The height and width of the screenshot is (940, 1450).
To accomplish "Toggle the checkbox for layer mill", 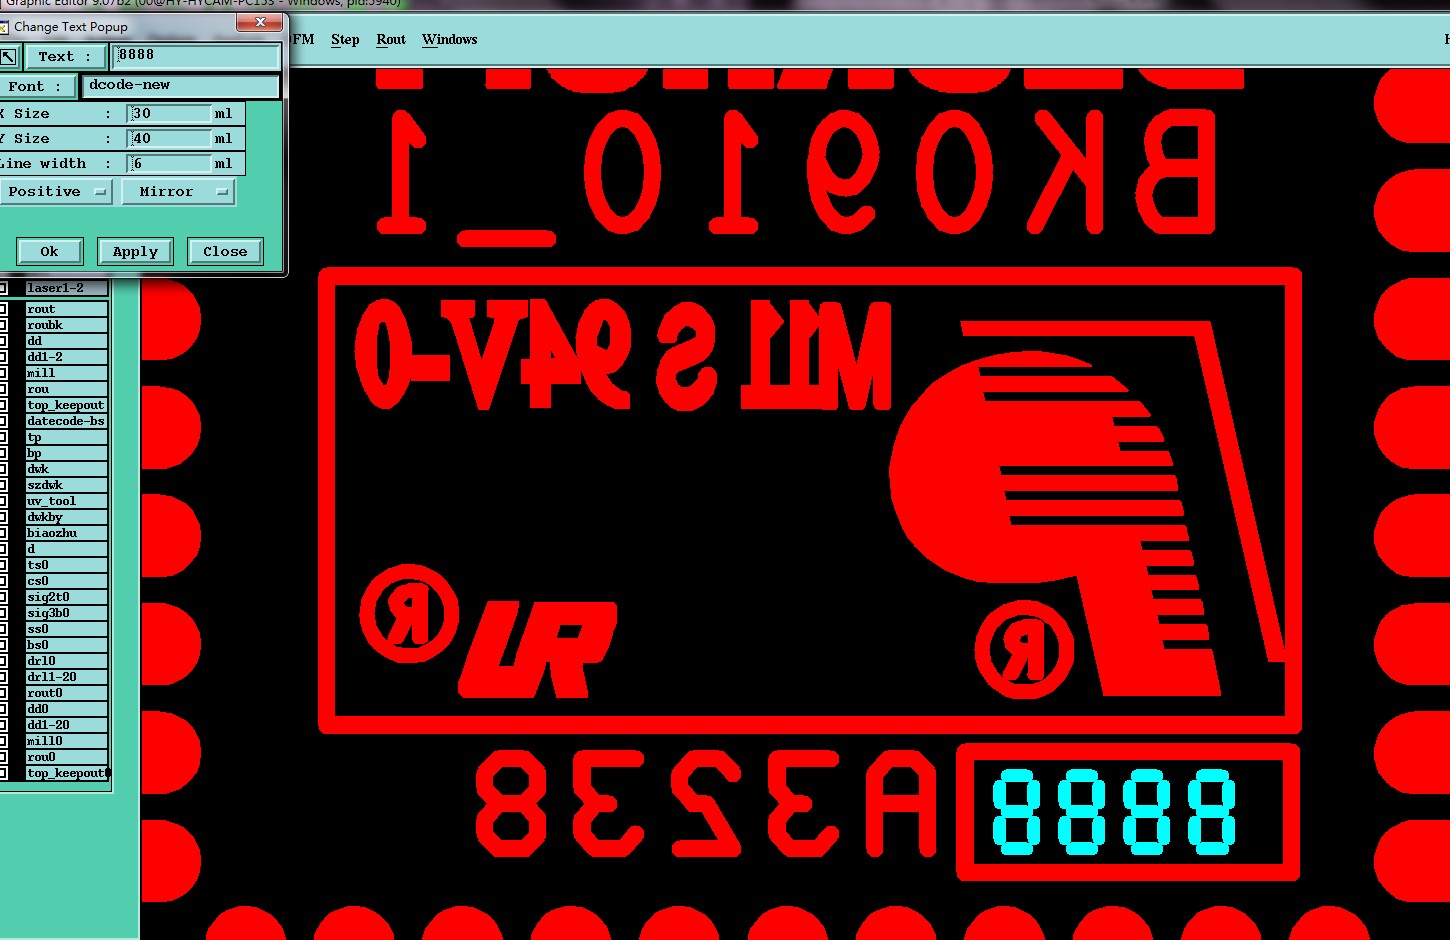I will pyautogui.click(x=3, y=373).
